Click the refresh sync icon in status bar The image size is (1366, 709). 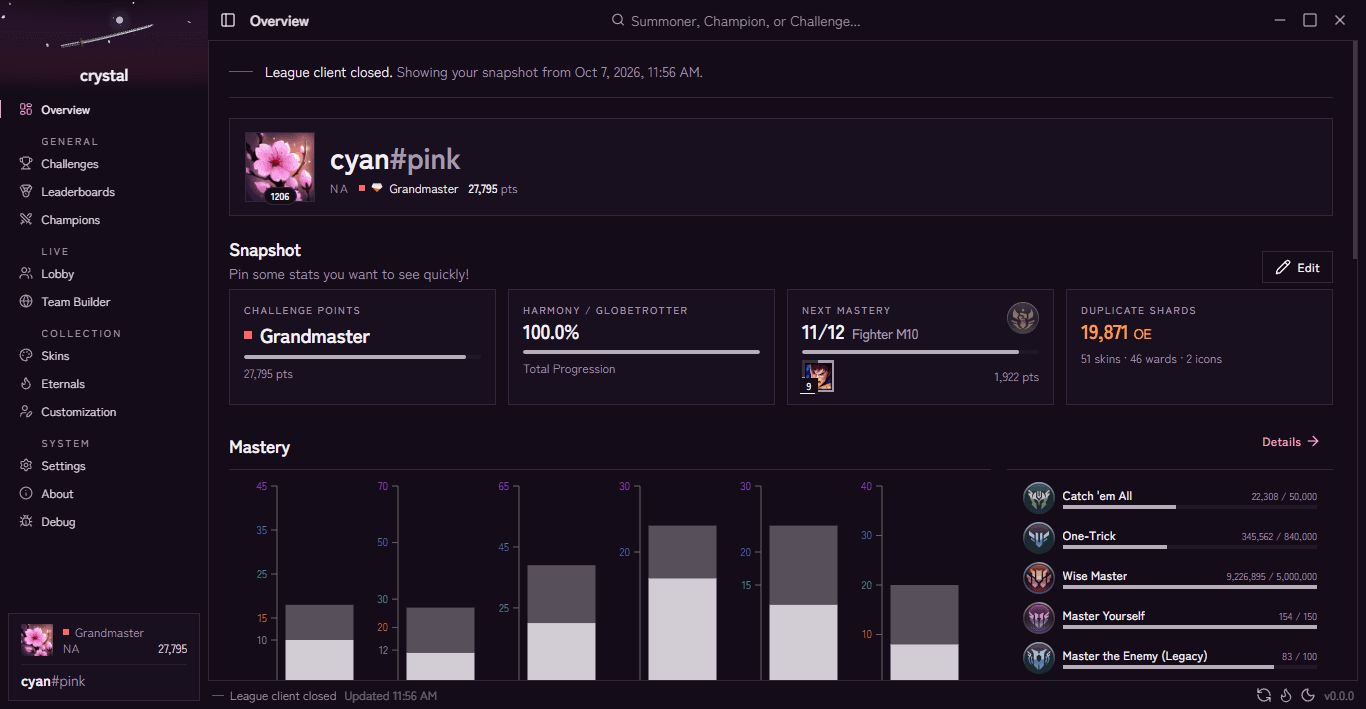pyautogui.click(x=1264, y=696)
